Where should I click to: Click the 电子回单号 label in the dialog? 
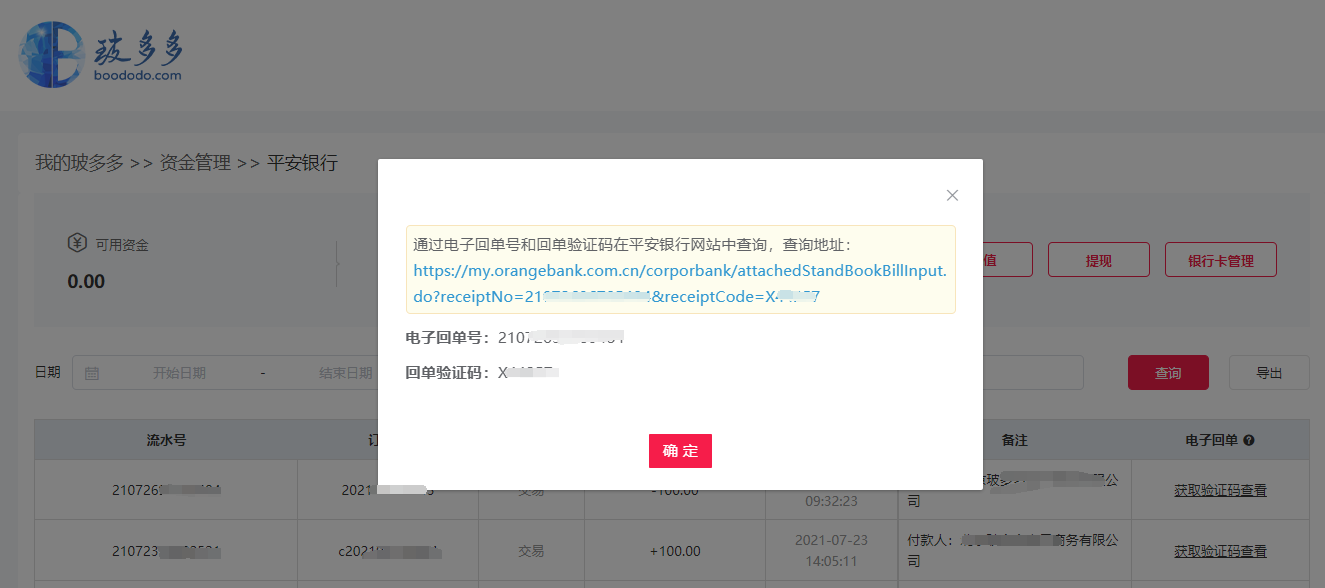[447, 338]
